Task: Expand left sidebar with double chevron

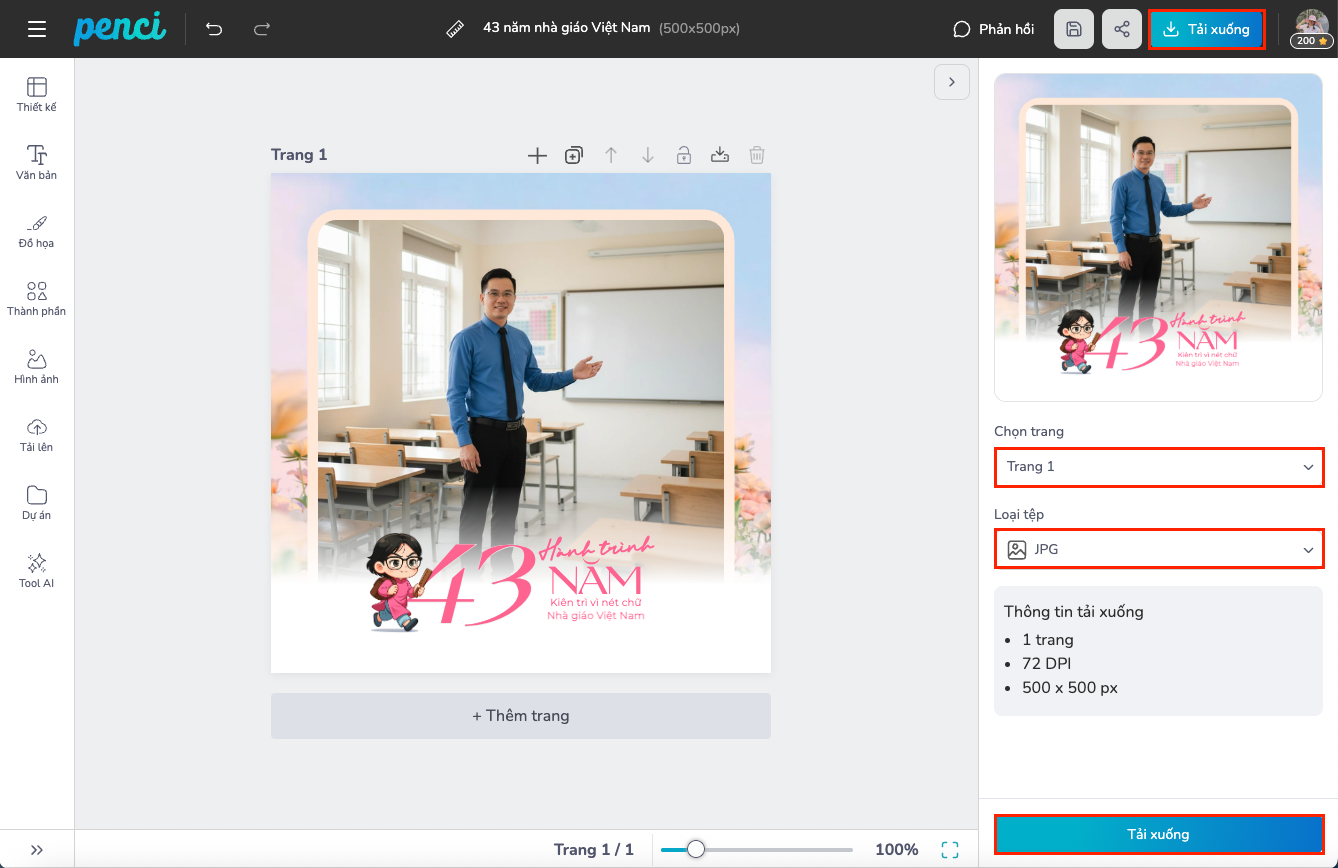Action: pyautogui.click(x=37, y=849)
